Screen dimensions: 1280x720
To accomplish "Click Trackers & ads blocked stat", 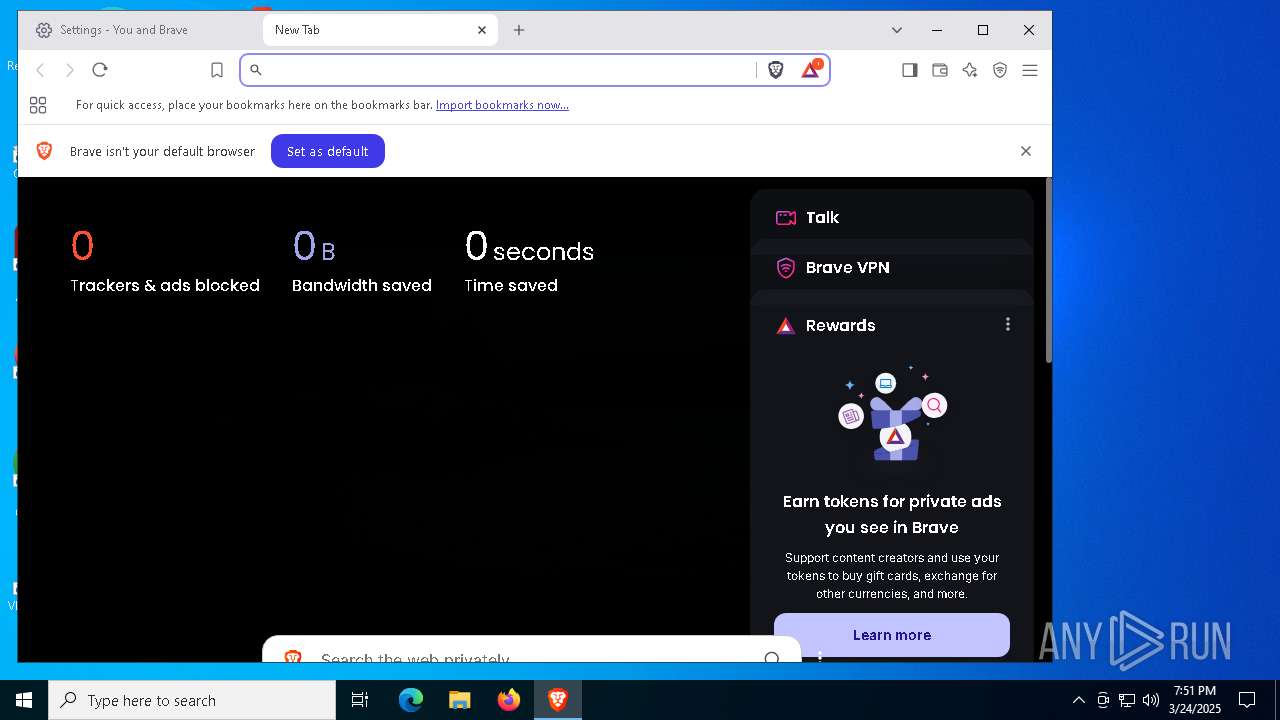I will pos(165,262).
